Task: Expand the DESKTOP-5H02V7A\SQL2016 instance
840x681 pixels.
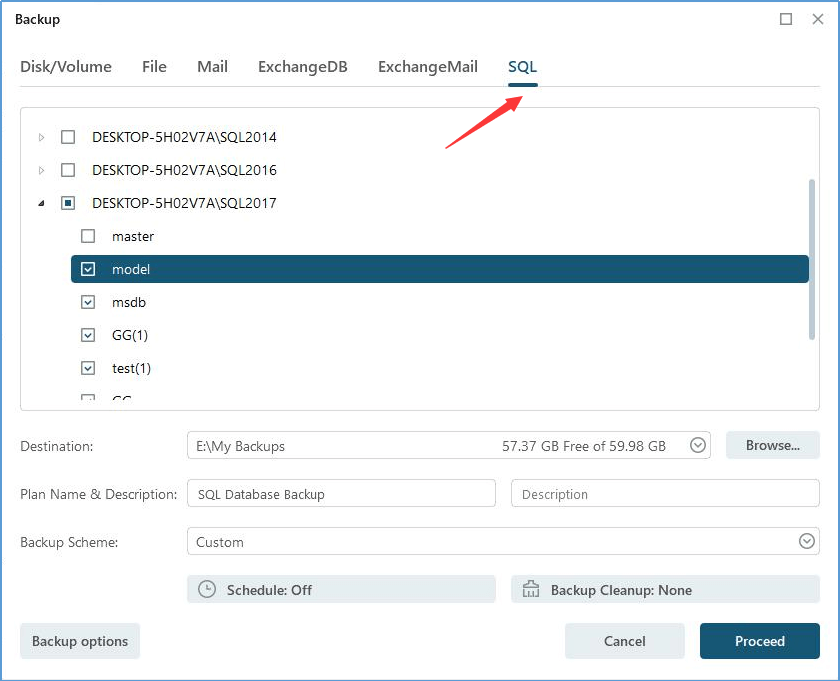Action: coord(41,170)
